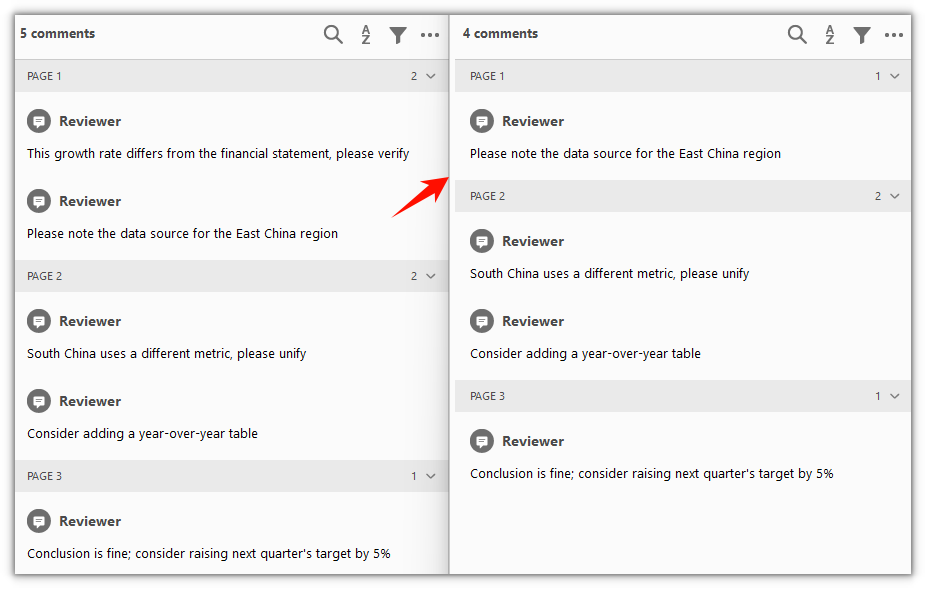Image resolution: width=926 pixels, height=589 pixels.
Task: Open search in the 5 comments panel
Action: 333,34
